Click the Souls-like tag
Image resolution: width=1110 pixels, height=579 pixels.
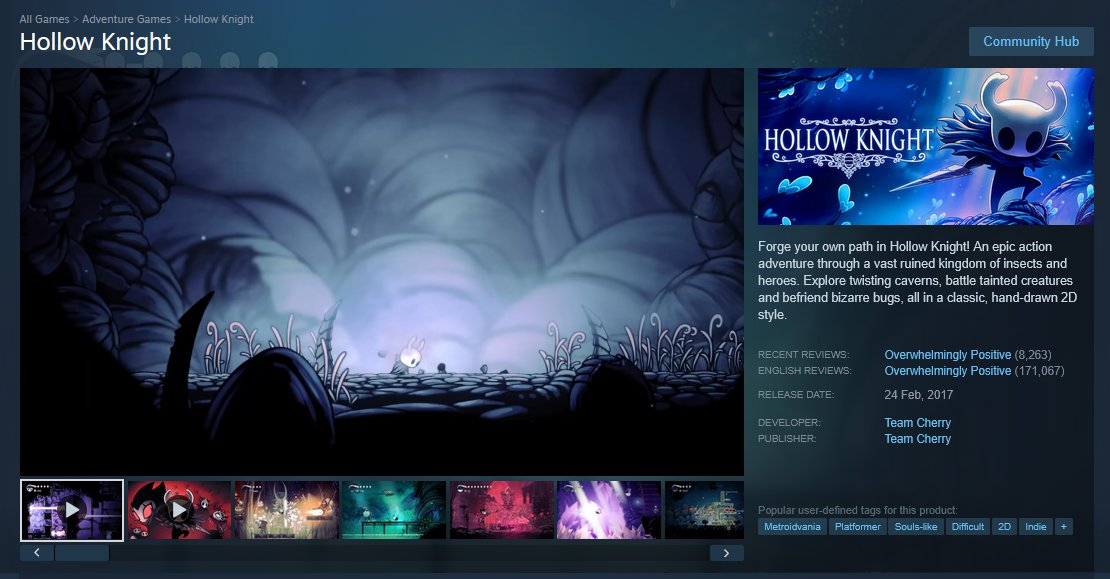click(916, 527)
